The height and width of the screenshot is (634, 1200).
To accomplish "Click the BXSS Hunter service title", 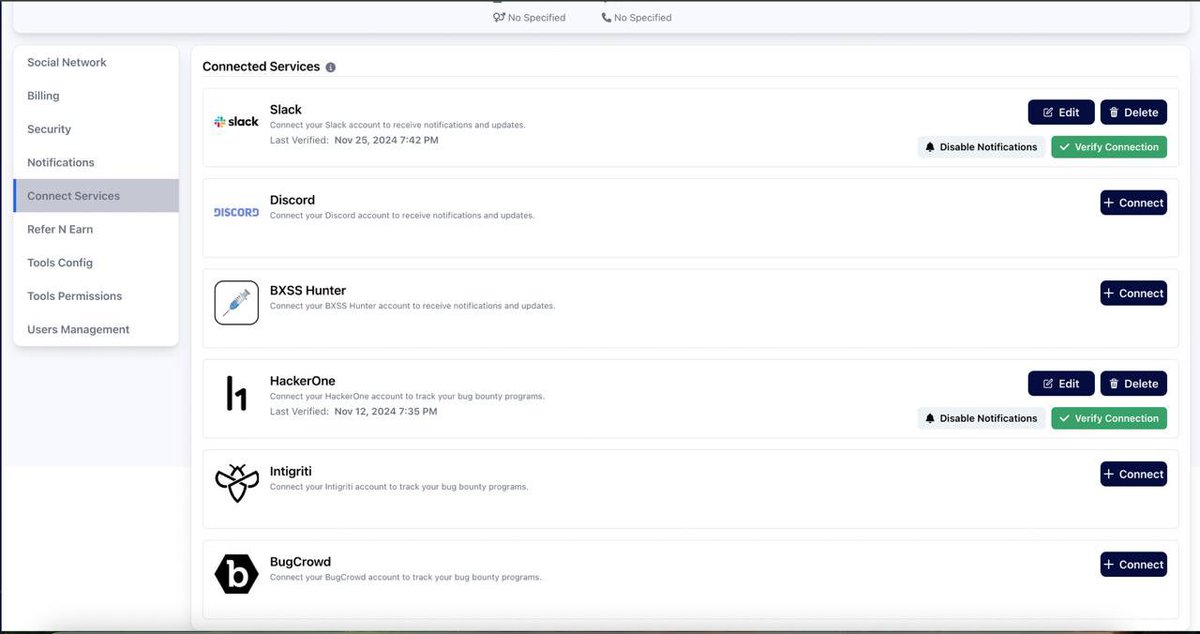I will click(308, 291).
